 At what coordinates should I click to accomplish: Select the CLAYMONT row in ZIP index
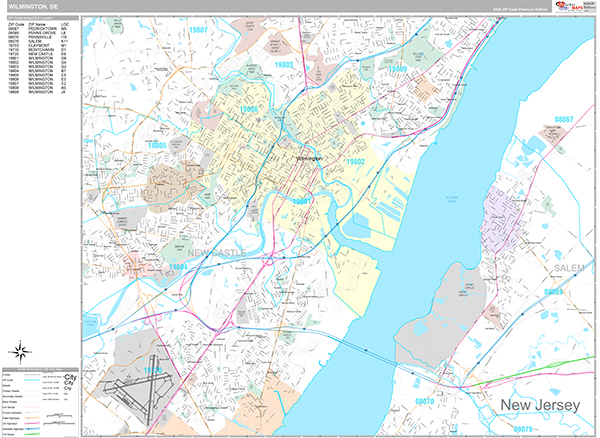click(x=40, y=46)
